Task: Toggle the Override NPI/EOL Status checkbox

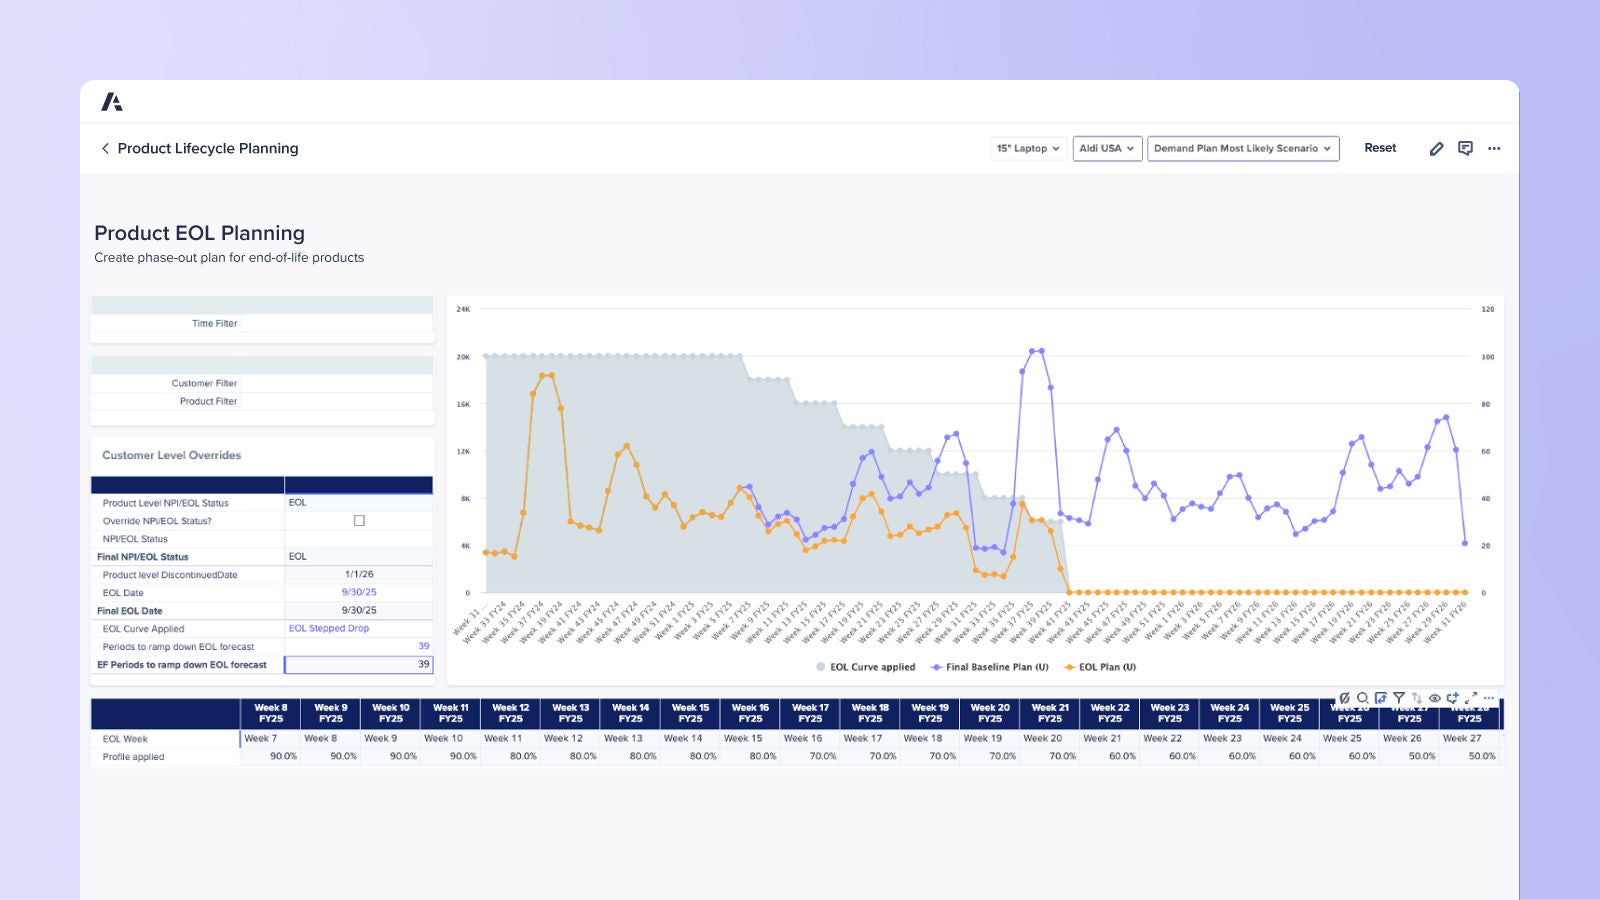Action: pos(359,520)
